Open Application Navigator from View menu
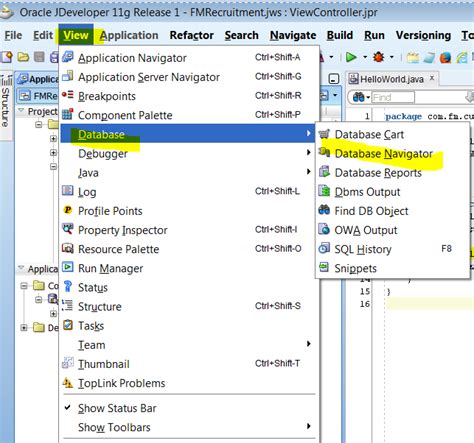 188,58
